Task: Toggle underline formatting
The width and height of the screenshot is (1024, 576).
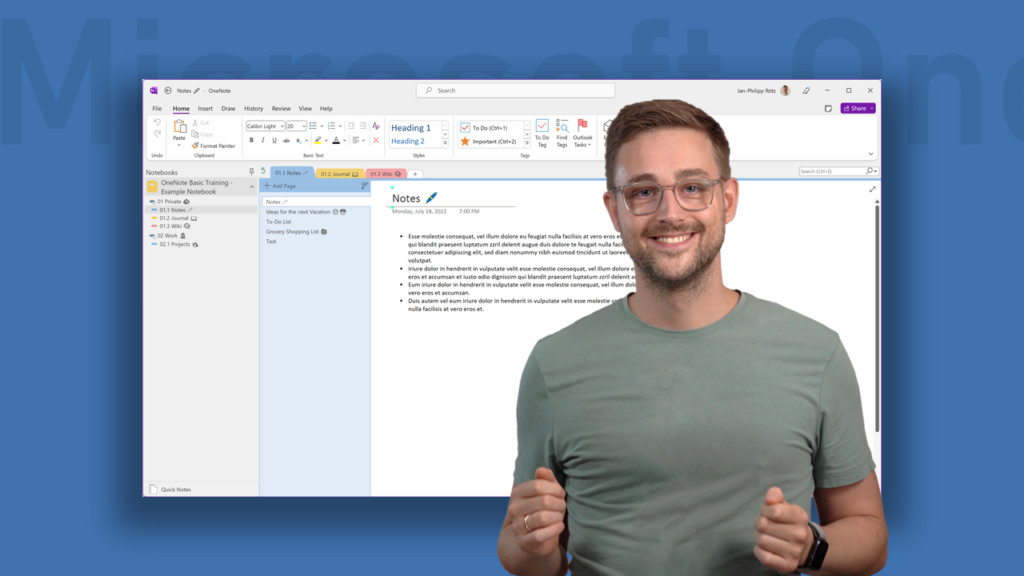Action: point(274,140)
